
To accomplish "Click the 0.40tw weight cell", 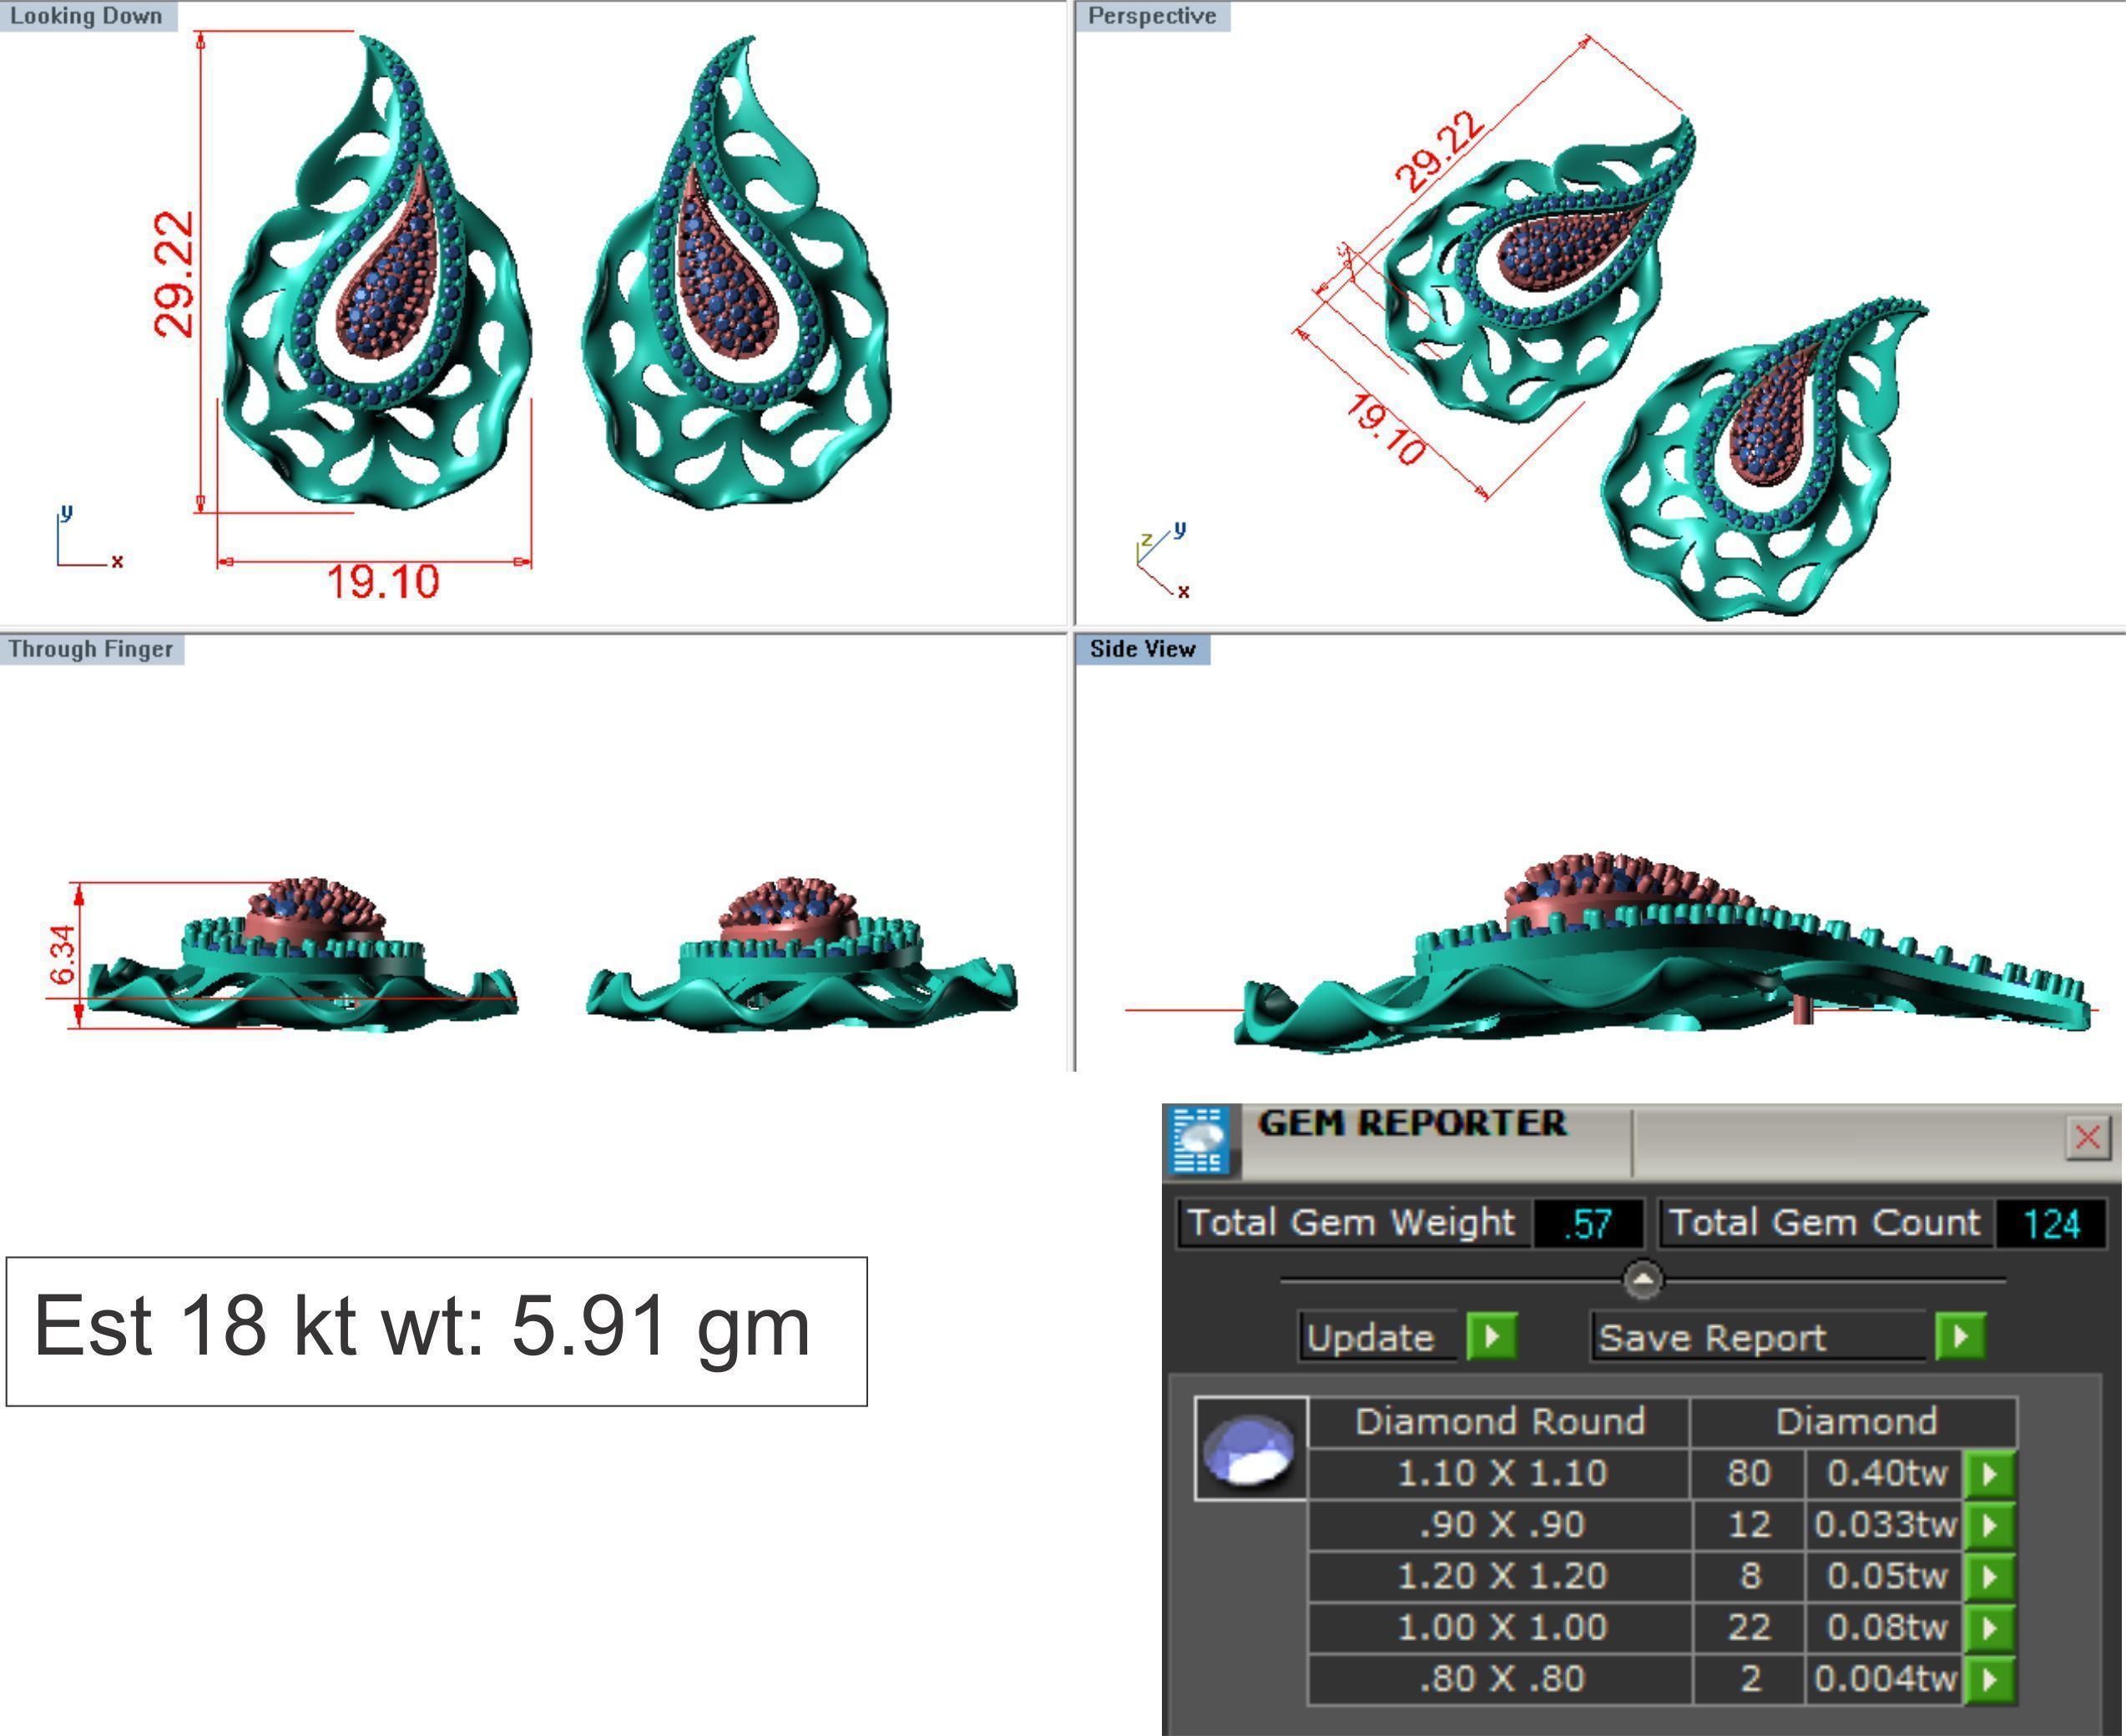I will click(1884, 1473).
